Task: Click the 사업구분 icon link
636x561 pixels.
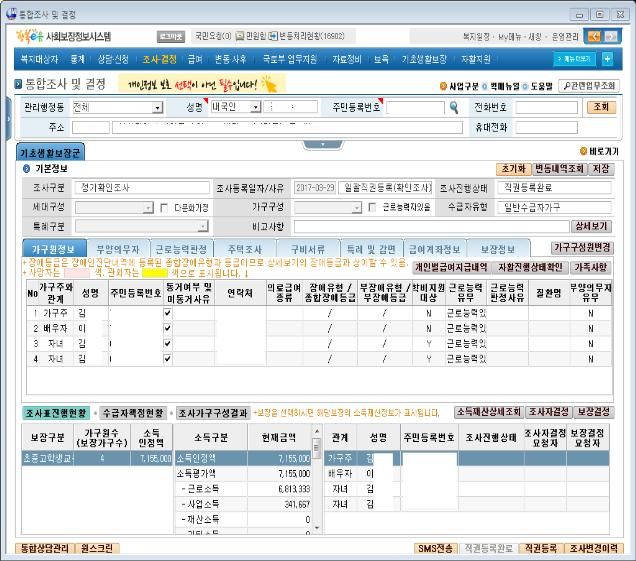Action: point(444,86)
